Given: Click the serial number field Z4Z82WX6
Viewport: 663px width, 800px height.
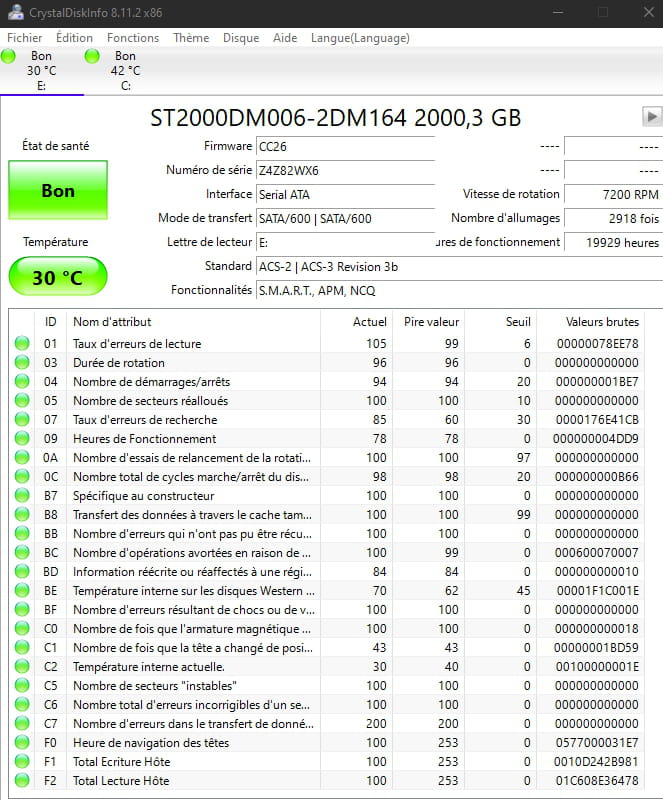Looking at the screenshot, I should 343,170.
